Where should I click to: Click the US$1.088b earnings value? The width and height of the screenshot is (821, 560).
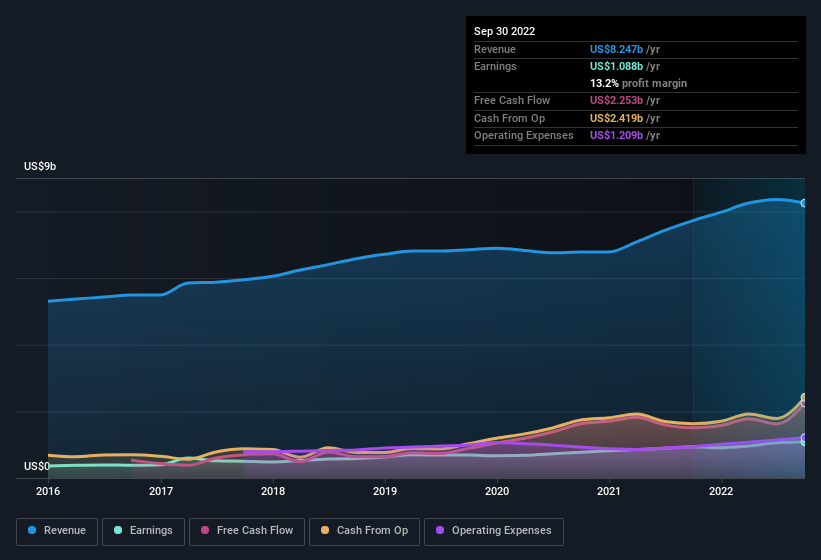click(616, 66)
